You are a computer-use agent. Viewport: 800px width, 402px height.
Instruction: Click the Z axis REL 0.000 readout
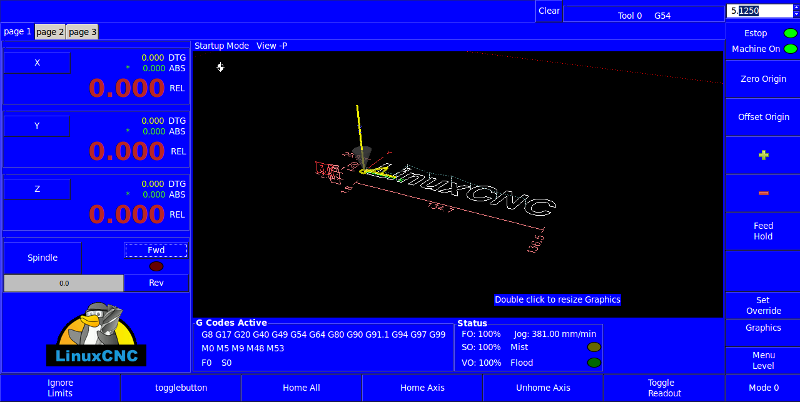point(127,215)
